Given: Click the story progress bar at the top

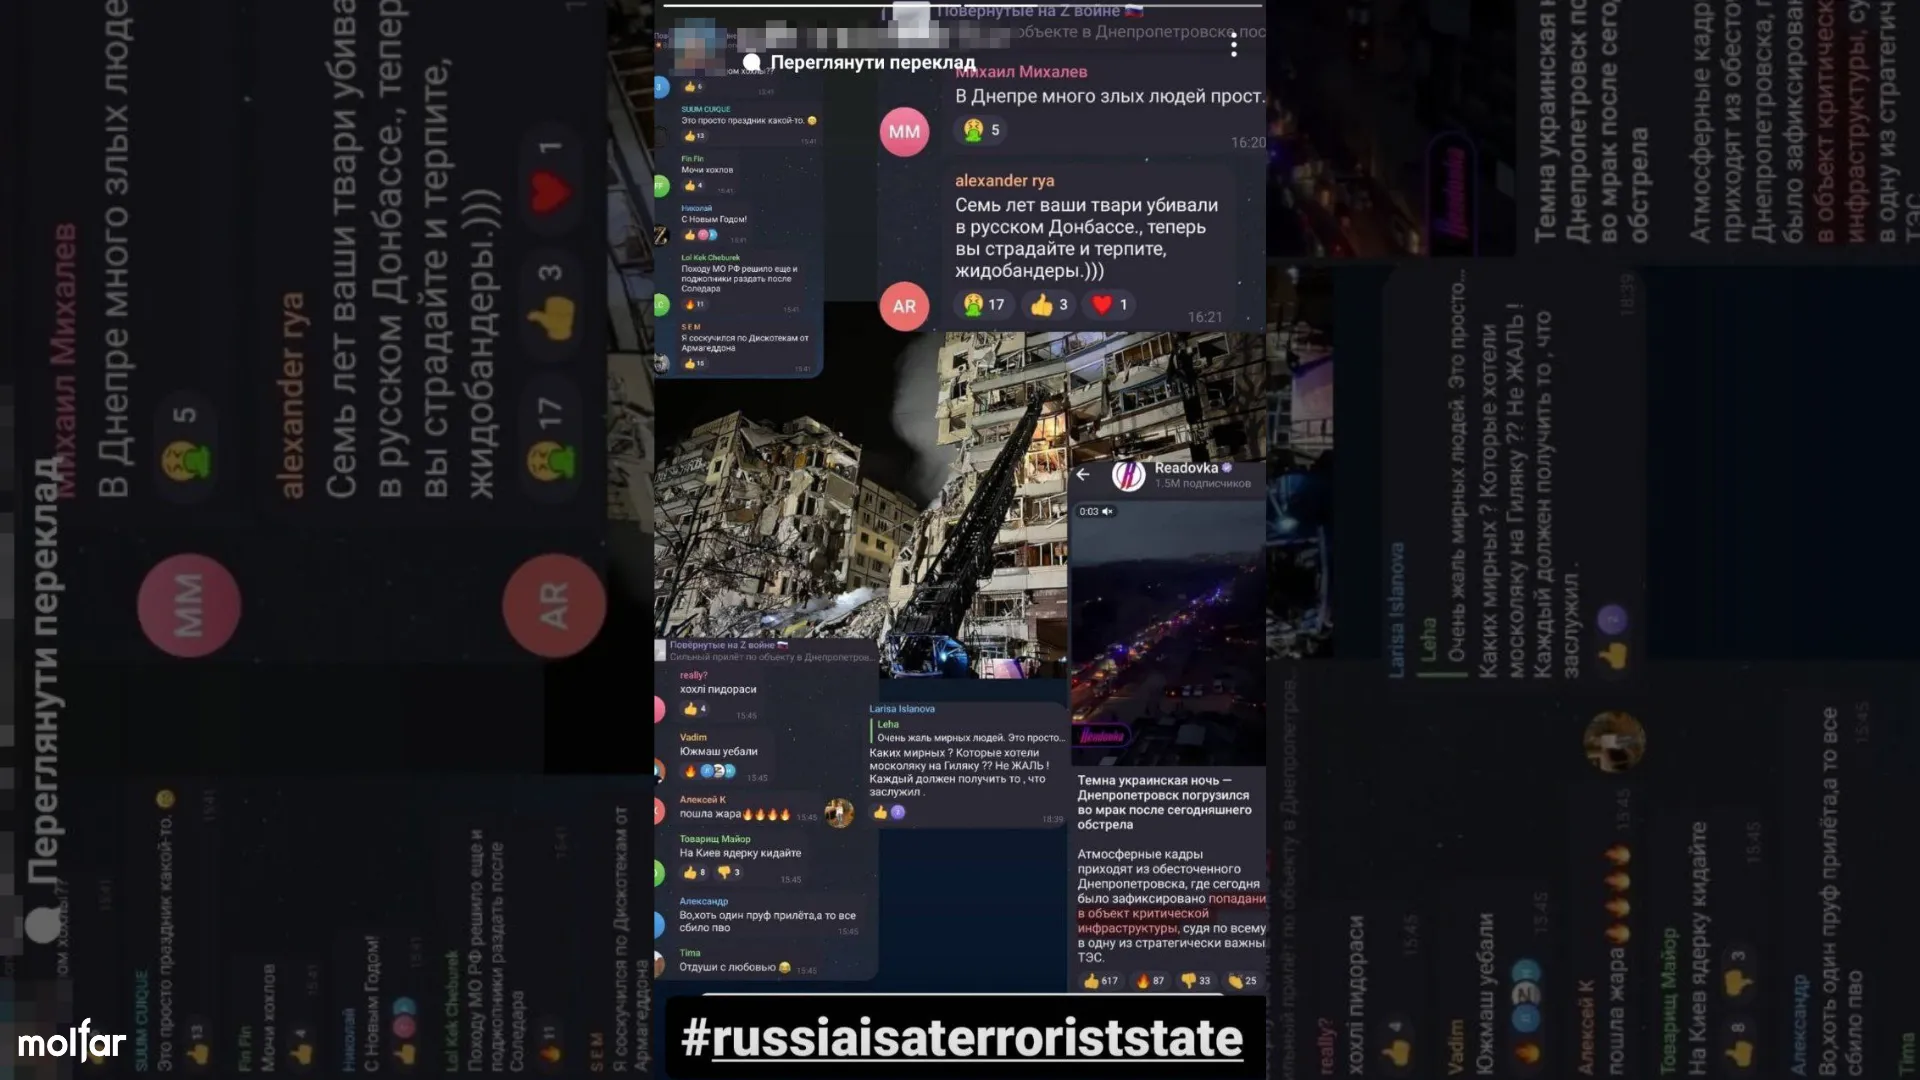Looking at the screenshot, I should coord(962,6).
